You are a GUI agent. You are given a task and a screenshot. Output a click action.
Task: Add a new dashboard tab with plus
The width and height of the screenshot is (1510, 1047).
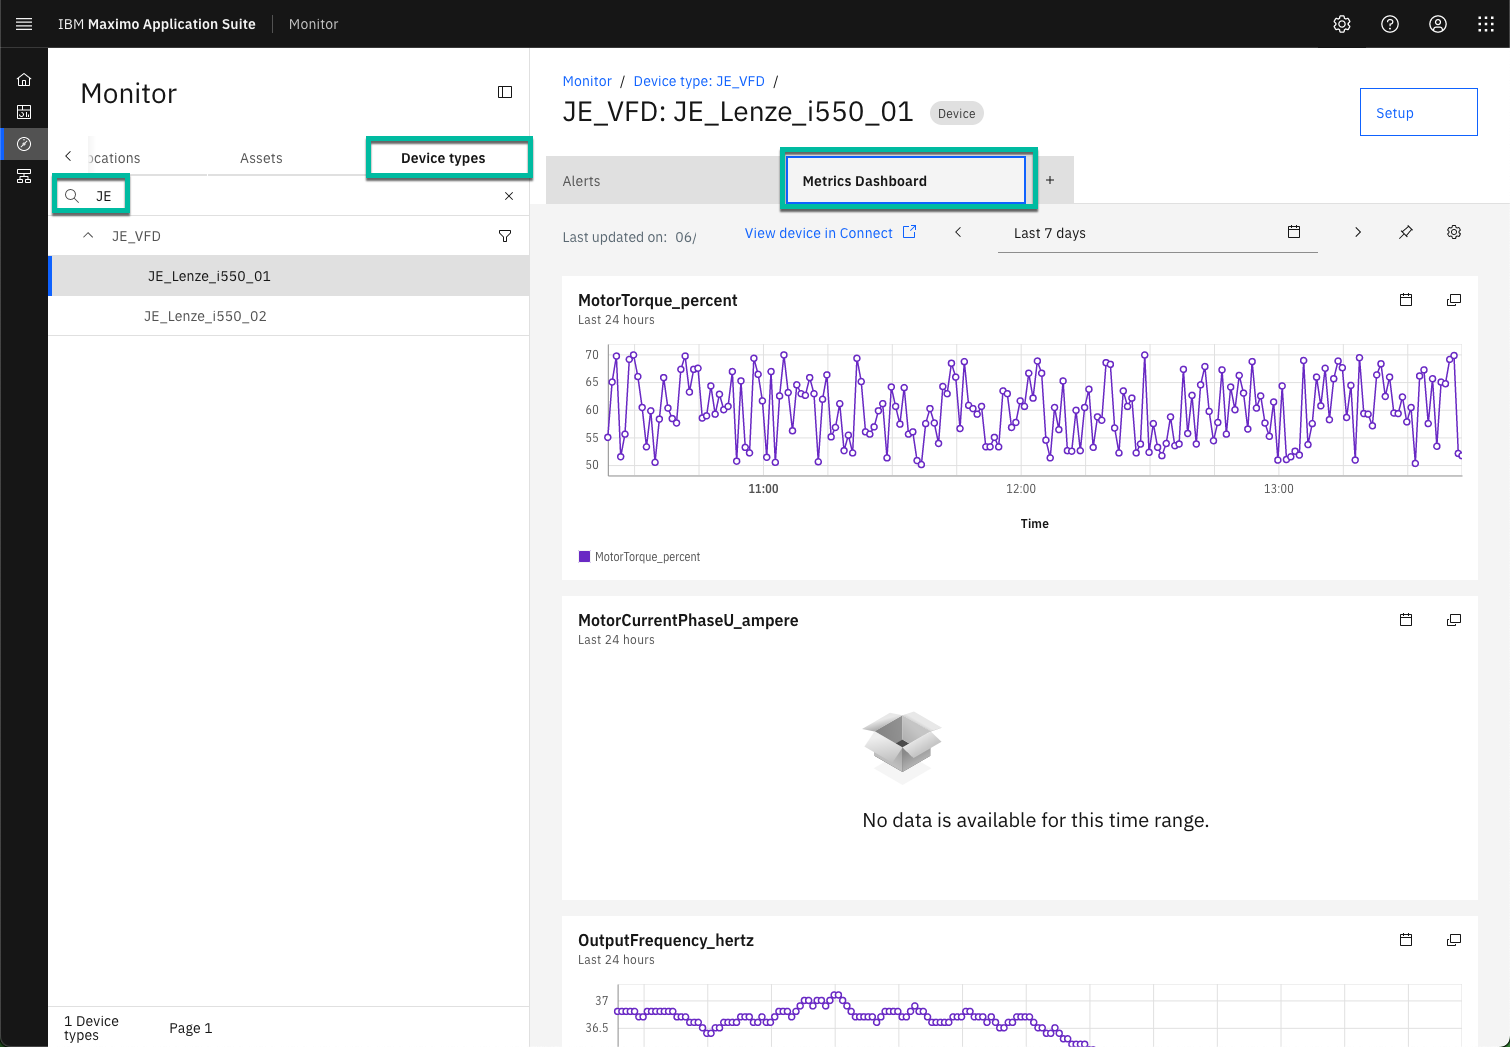(x=1050, y=181)
